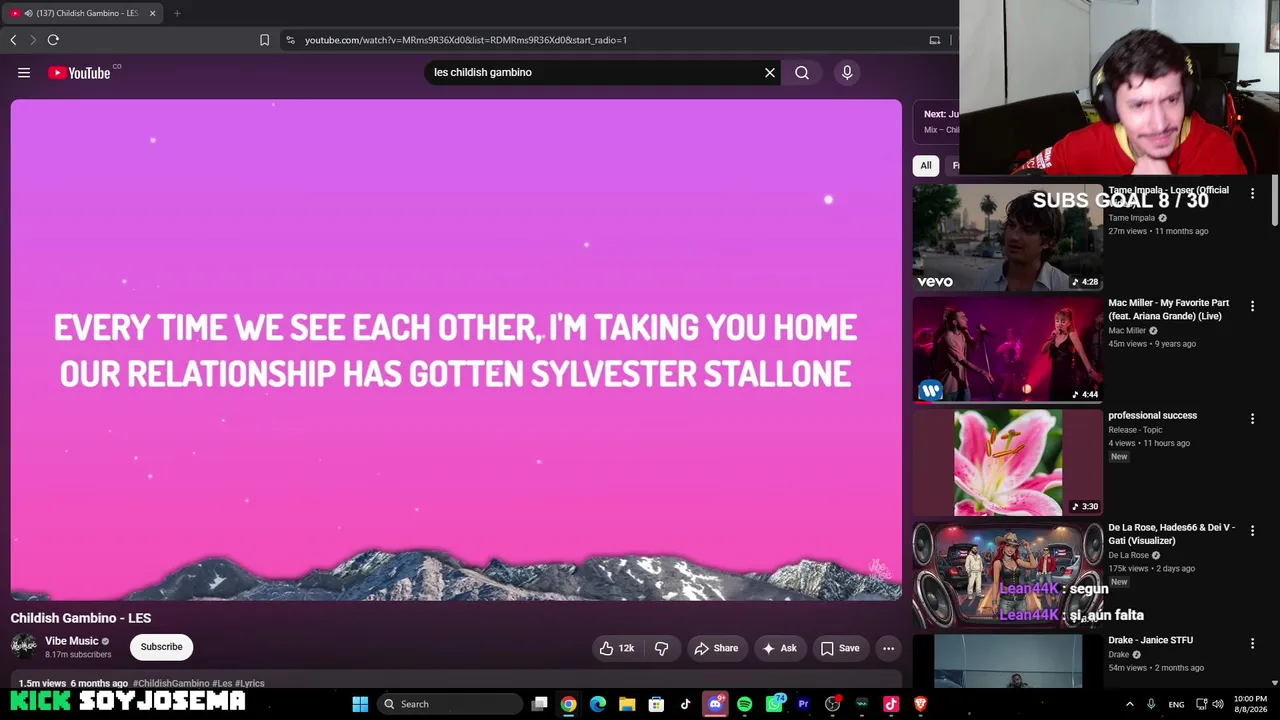
Task: Save the video to a playlist
Action: click(x=840, y=648)
